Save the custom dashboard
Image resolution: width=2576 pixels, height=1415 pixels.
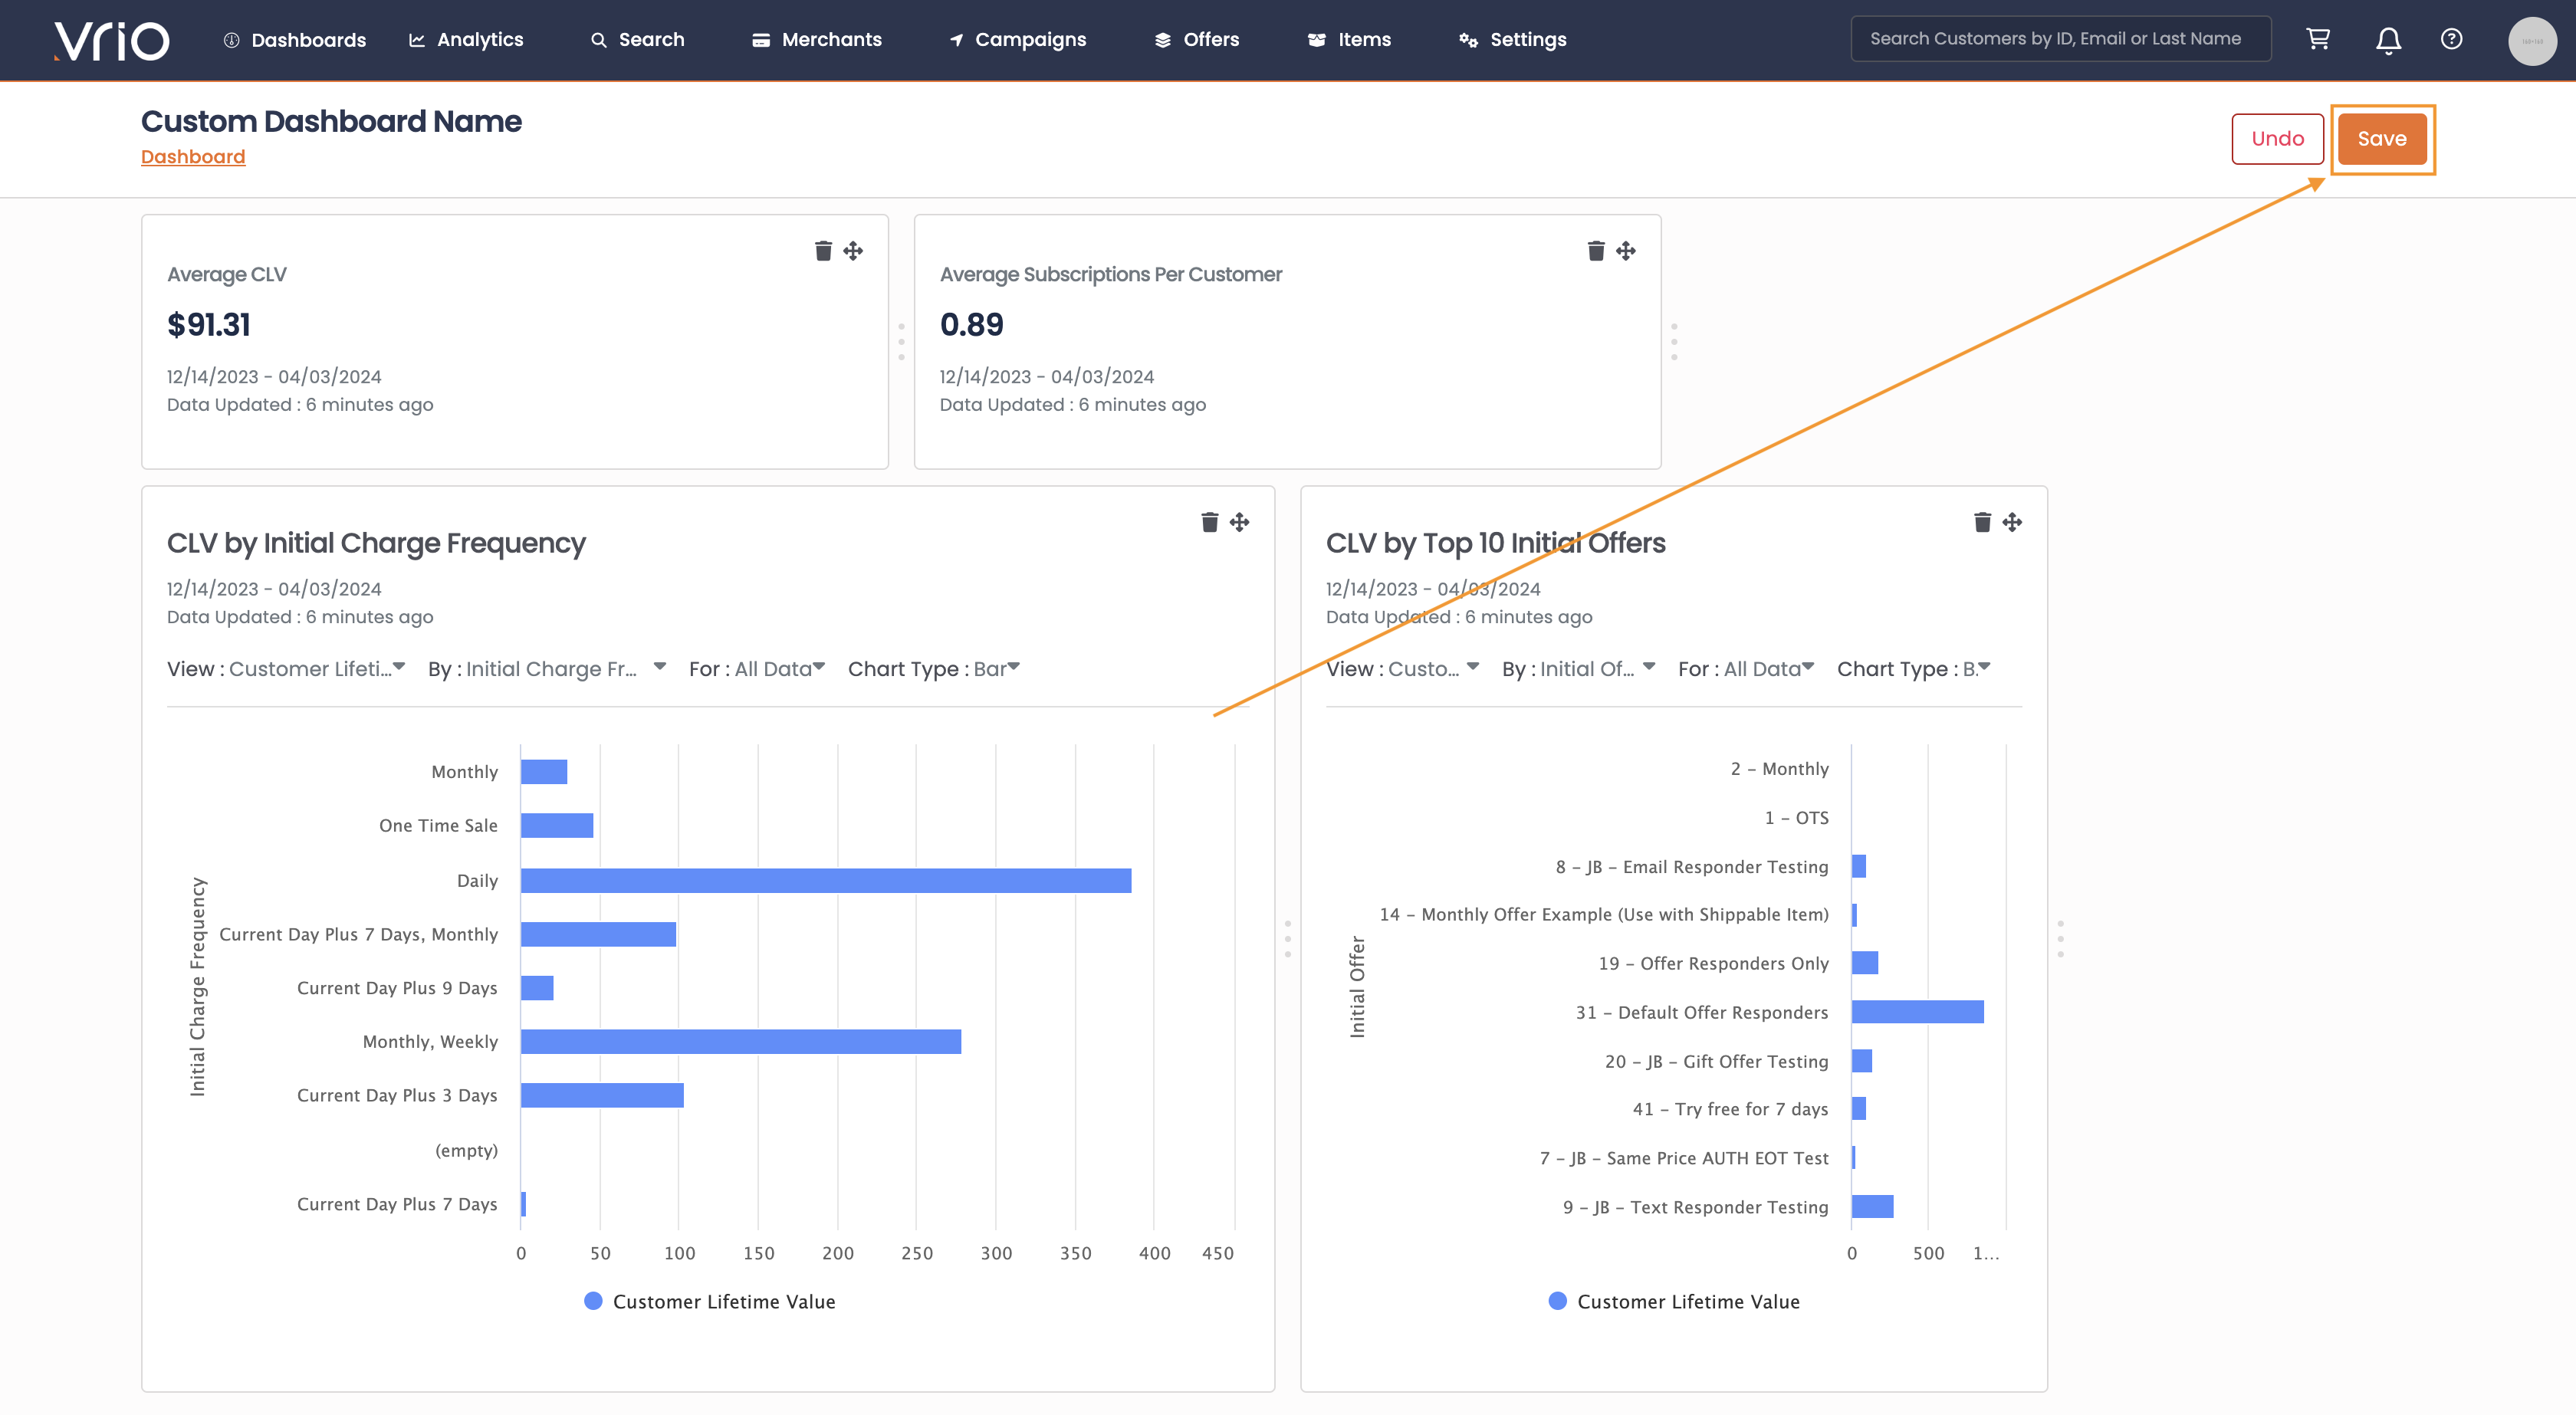(x=2381, y=139)
